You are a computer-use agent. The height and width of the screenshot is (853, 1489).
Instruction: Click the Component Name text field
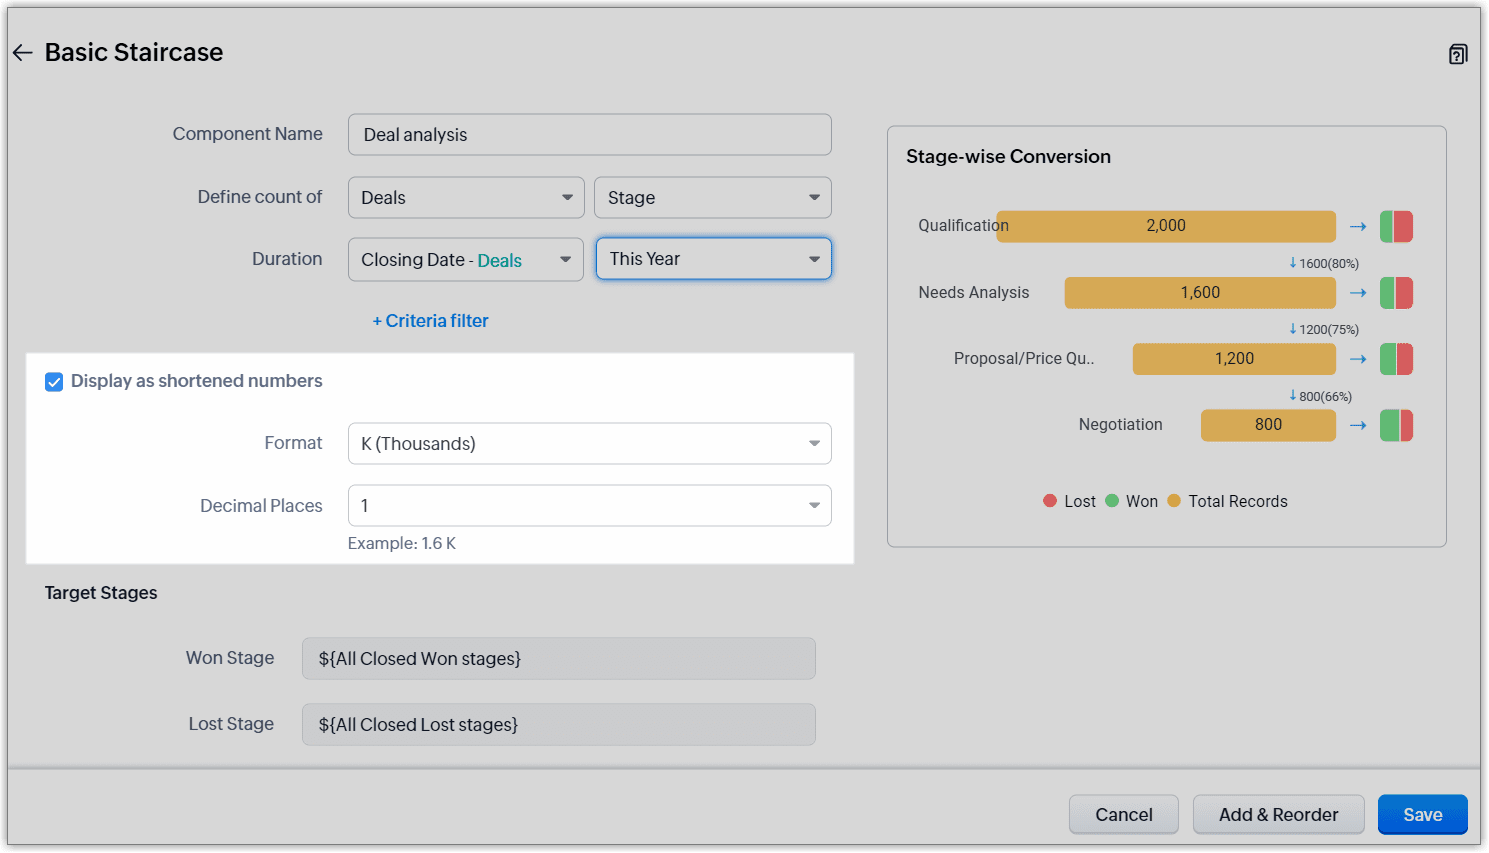click(x=589, y=135)
